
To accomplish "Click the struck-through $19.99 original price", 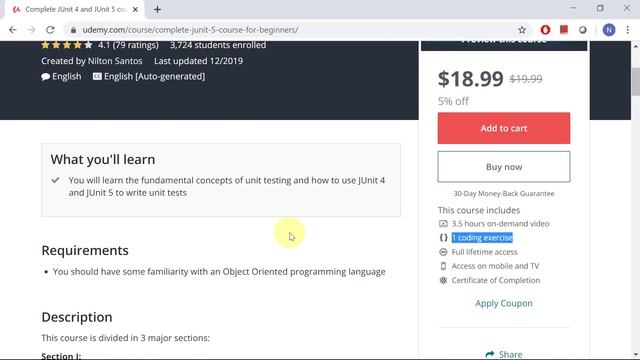I will tap(526, 79).
